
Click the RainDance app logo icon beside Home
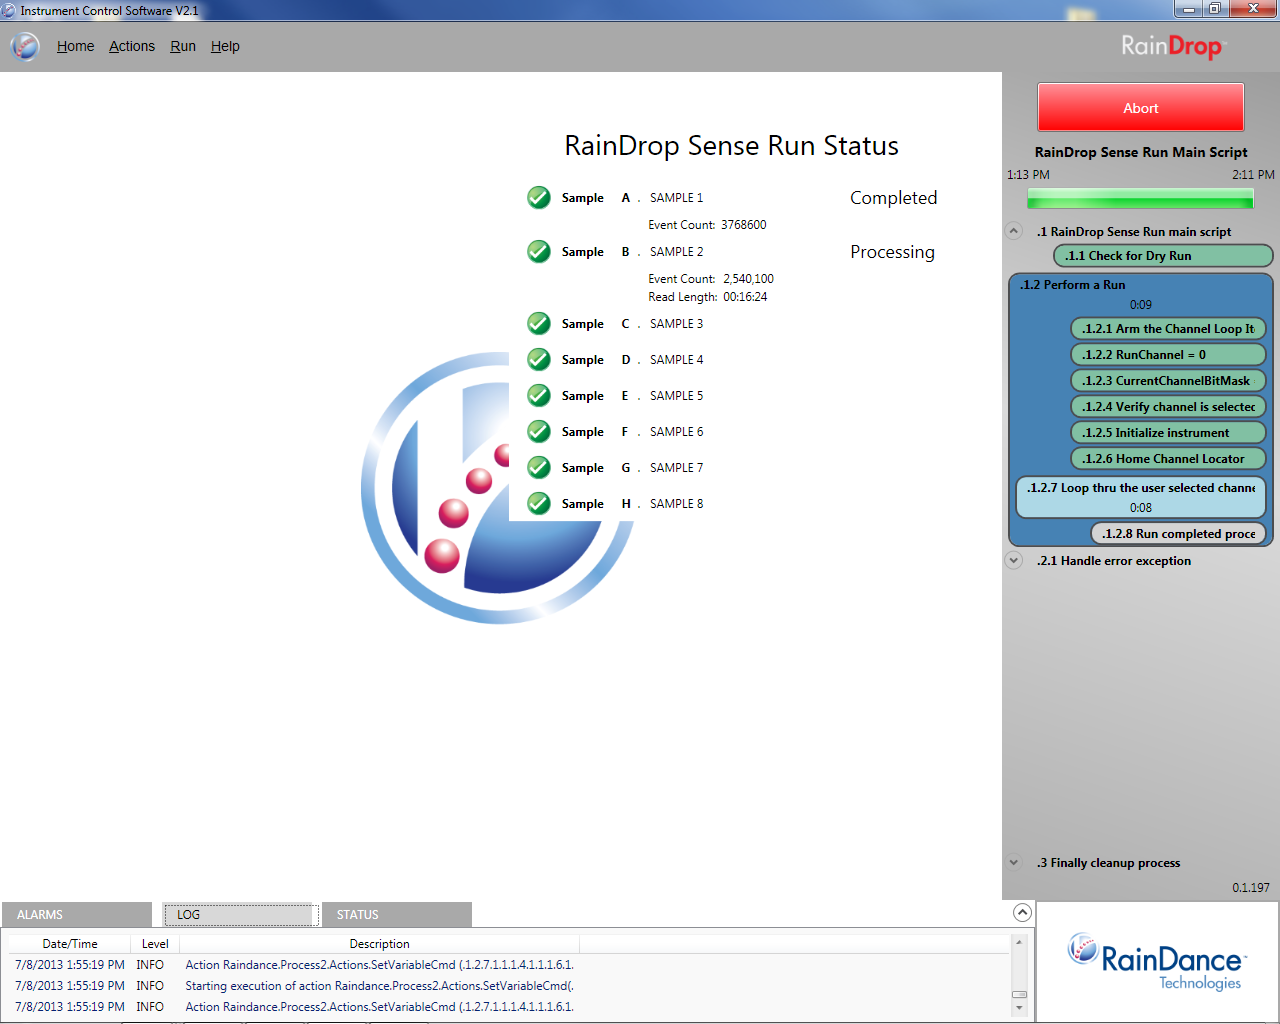[25, 46]
